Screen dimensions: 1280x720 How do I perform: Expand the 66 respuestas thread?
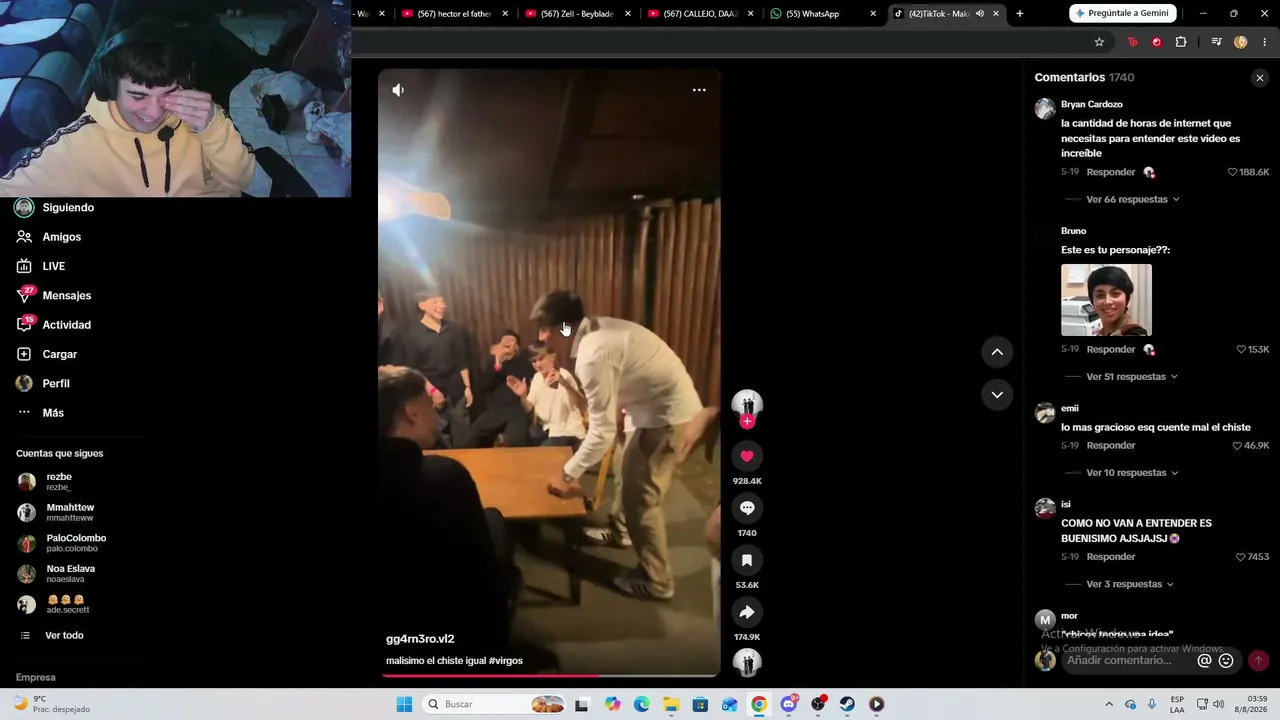[1132, 199]
